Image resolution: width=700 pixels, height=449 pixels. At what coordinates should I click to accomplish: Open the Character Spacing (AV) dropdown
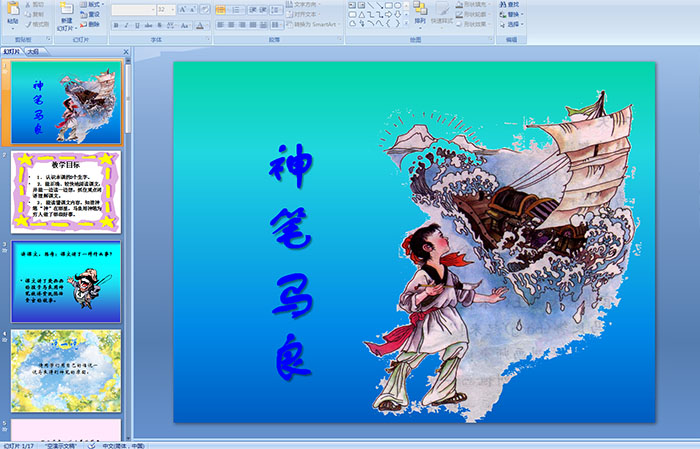172,25
